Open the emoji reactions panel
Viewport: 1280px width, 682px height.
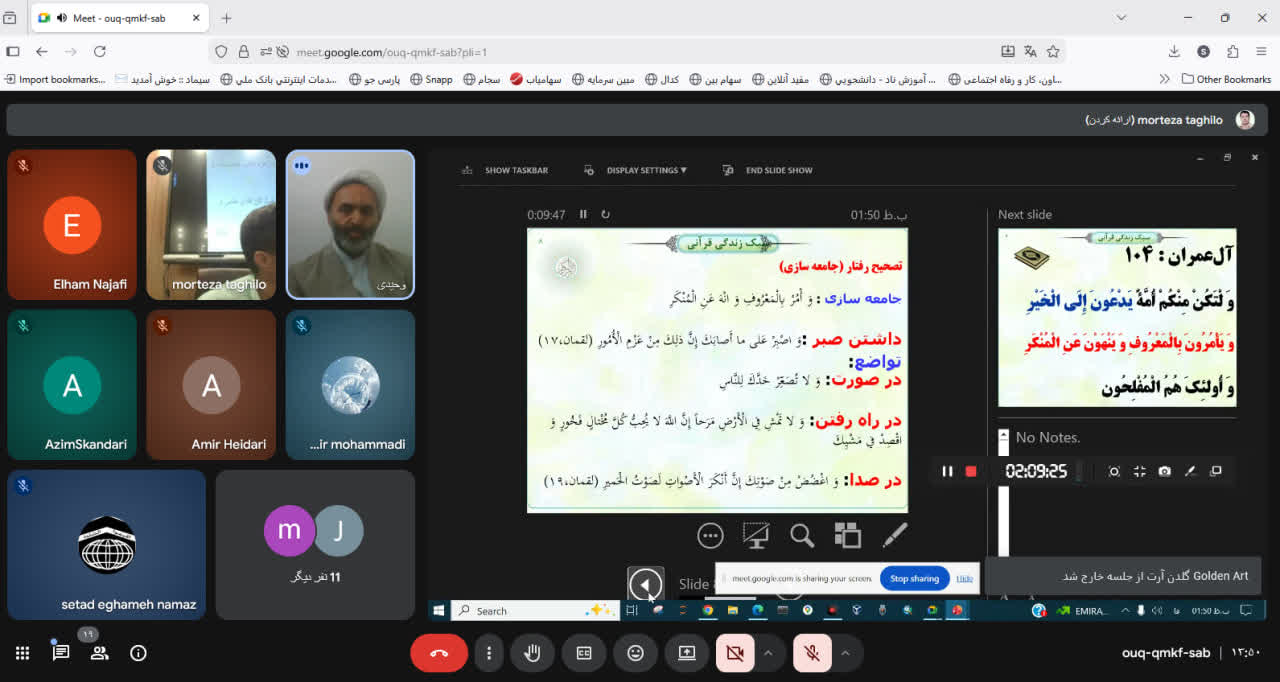point(635,653)
